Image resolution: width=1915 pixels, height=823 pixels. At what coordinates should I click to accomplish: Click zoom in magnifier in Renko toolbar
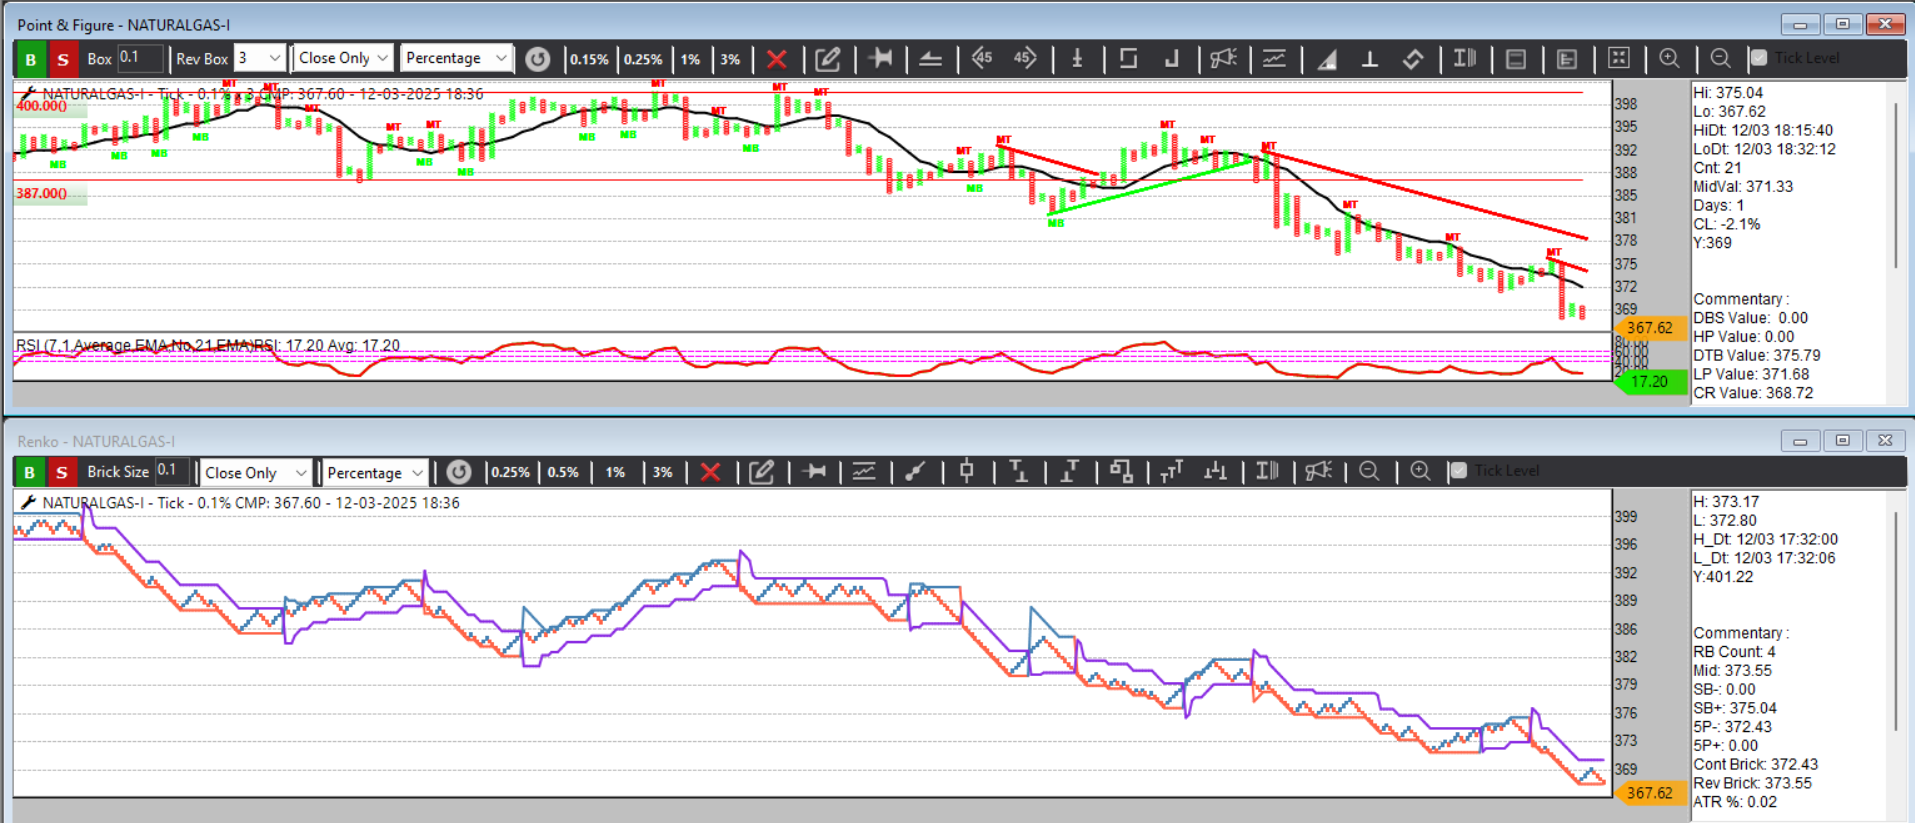(x=1420, y=471)
